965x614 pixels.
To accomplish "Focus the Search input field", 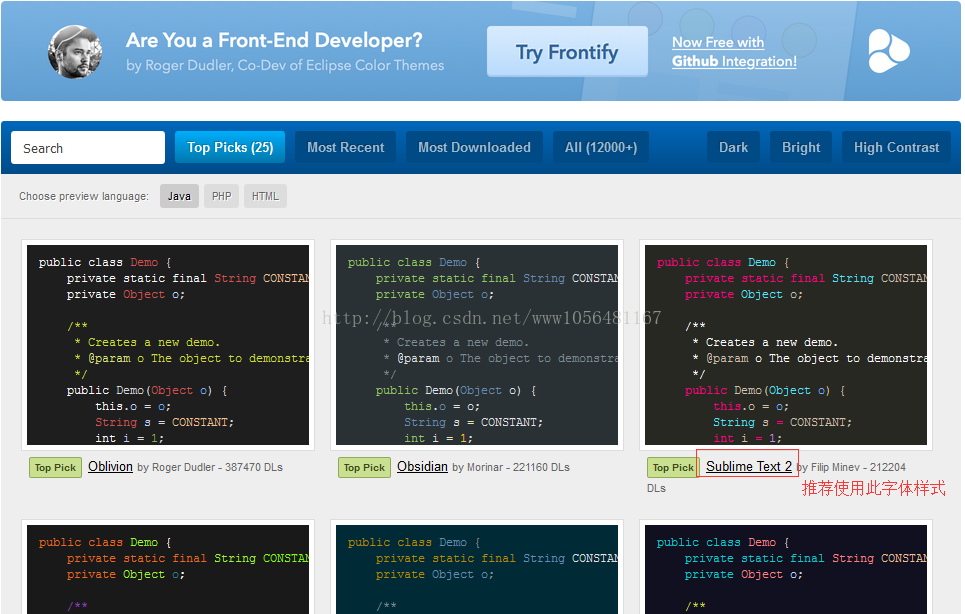I will point(88,148).
